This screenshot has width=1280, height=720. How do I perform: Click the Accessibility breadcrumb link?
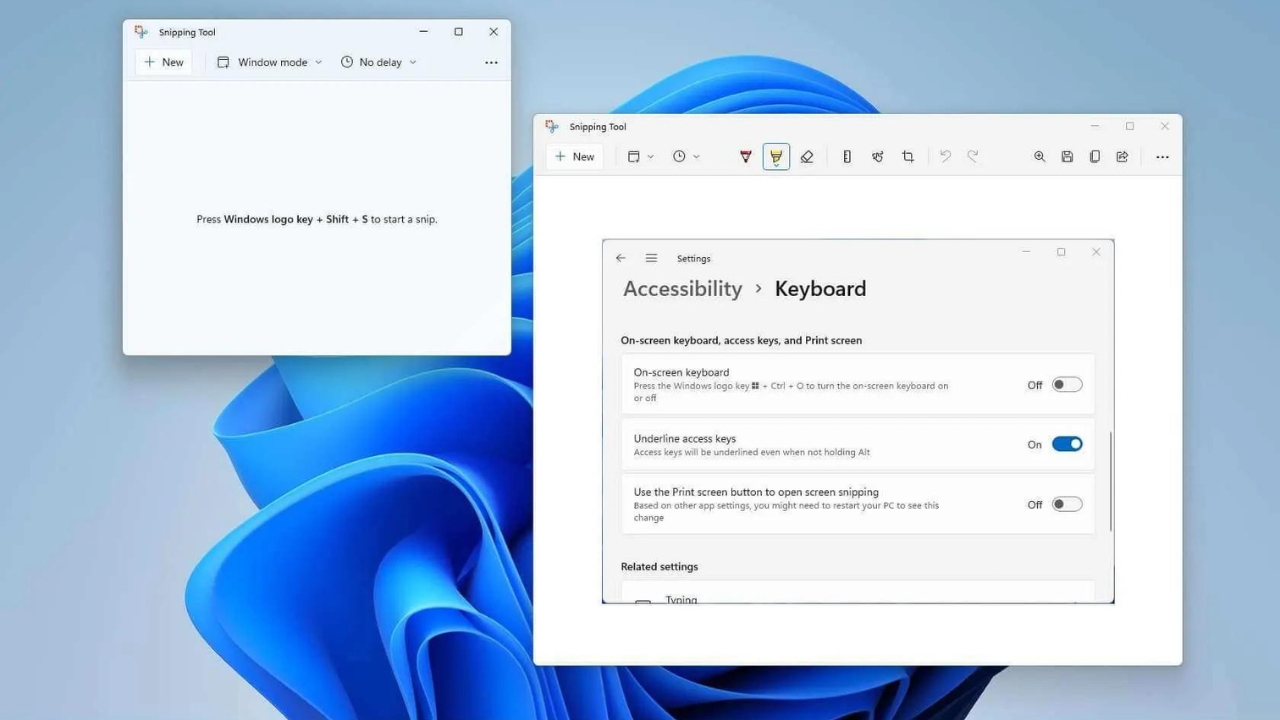(683, 289)
